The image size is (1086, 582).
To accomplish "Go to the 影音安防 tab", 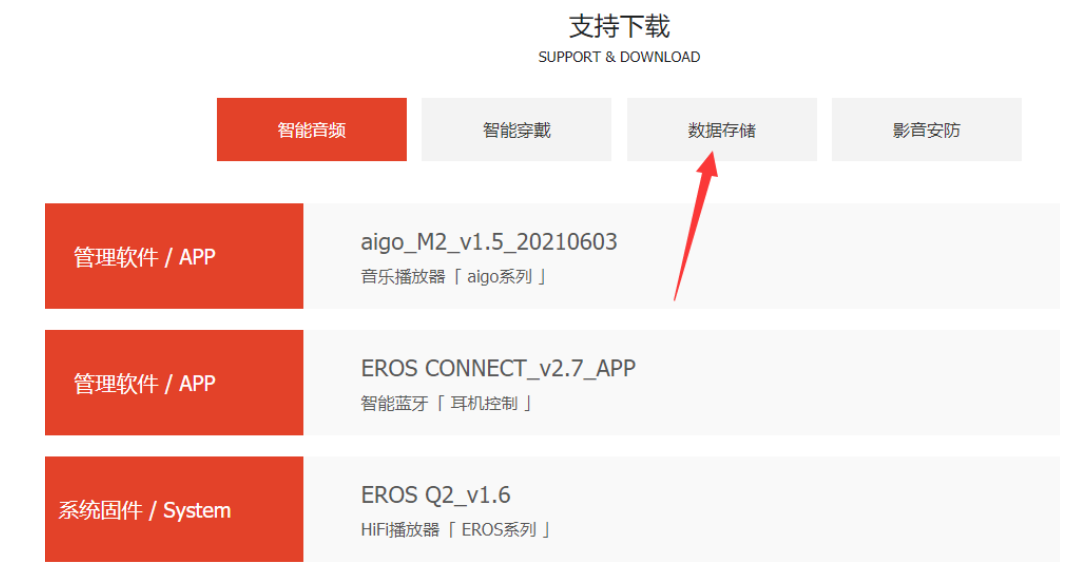I will click(x=926, y=130).
